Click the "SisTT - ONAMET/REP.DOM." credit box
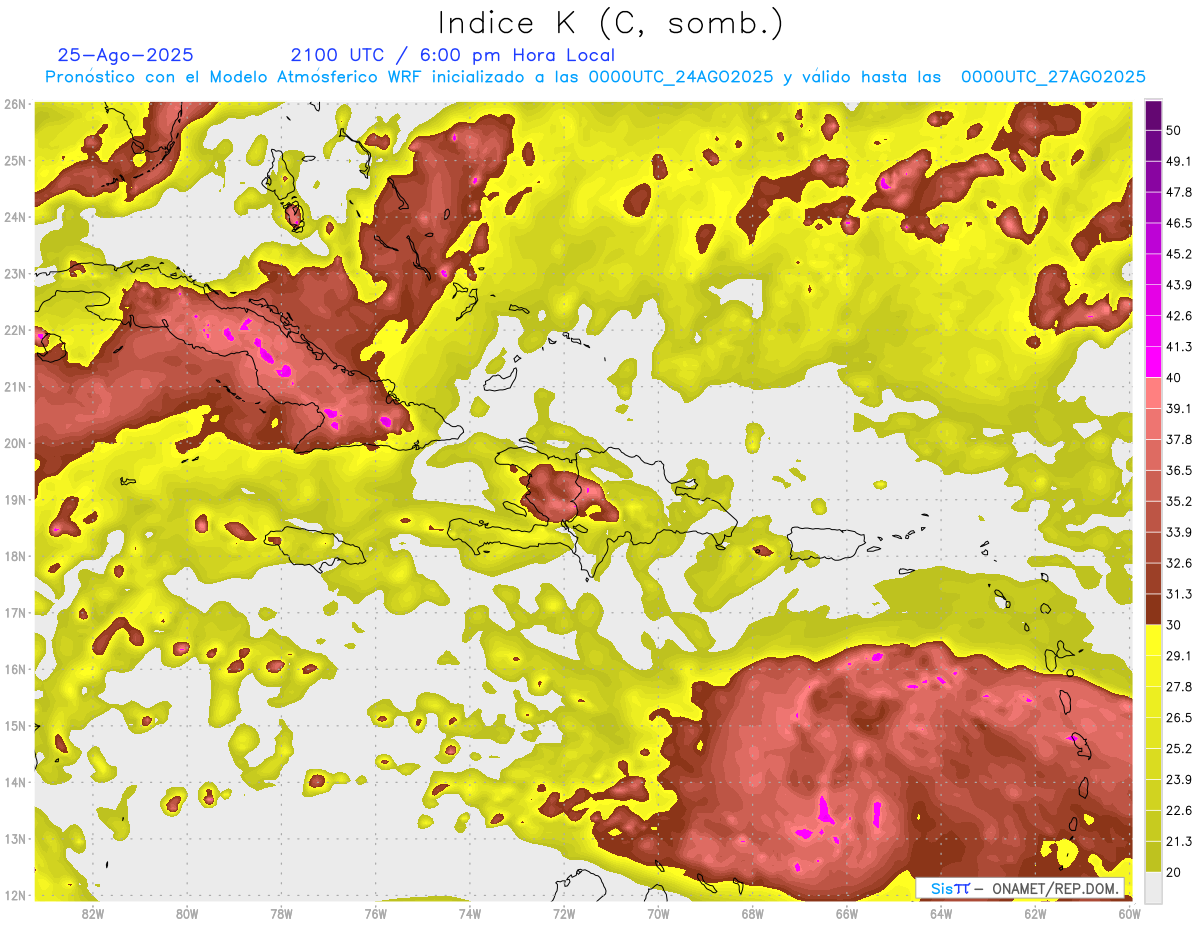Image resolution: width=1200 pixels, height=927 pixels. [1020, 888]
